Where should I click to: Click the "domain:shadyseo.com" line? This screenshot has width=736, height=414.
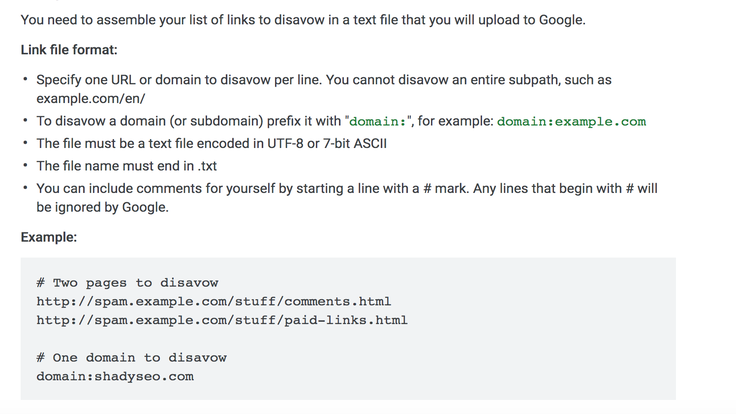click(115, 376)
